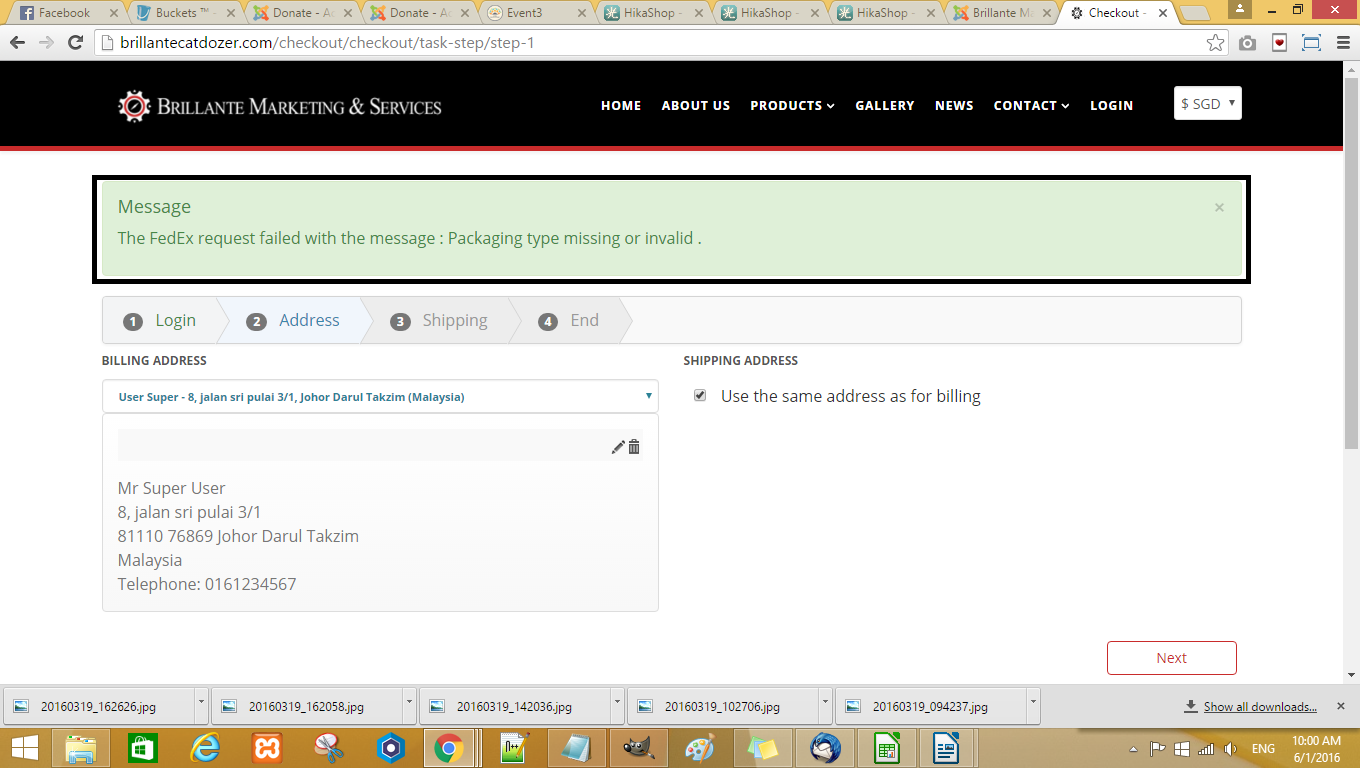Launch Windows Store from the taskbar
Viewport: 1360px width, 768px height.
[144, 748]
